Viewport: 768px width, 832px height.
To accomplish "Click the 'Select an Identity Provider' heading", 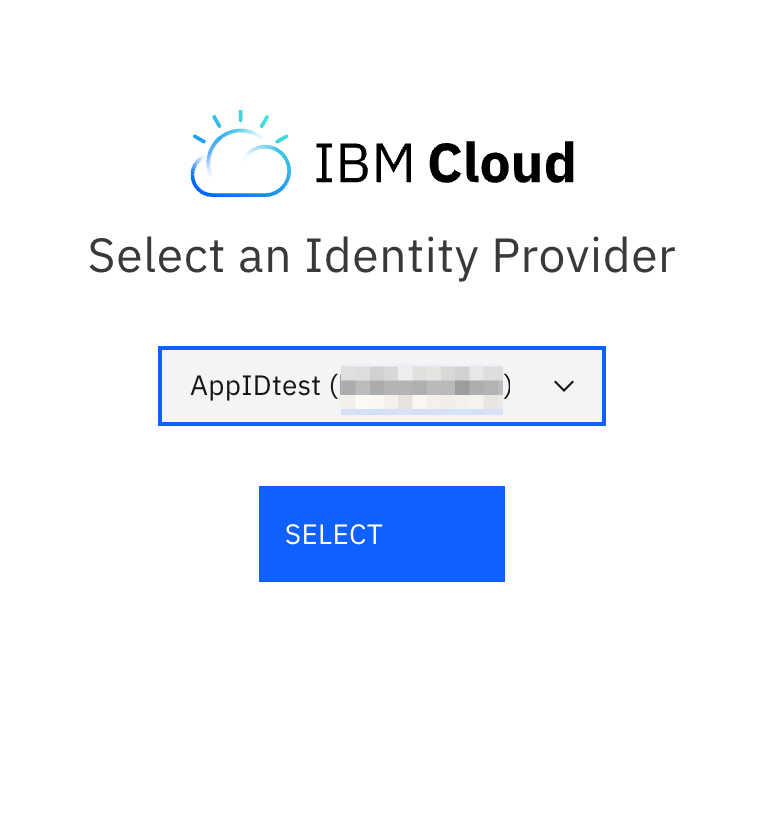I will click(382, 256).
